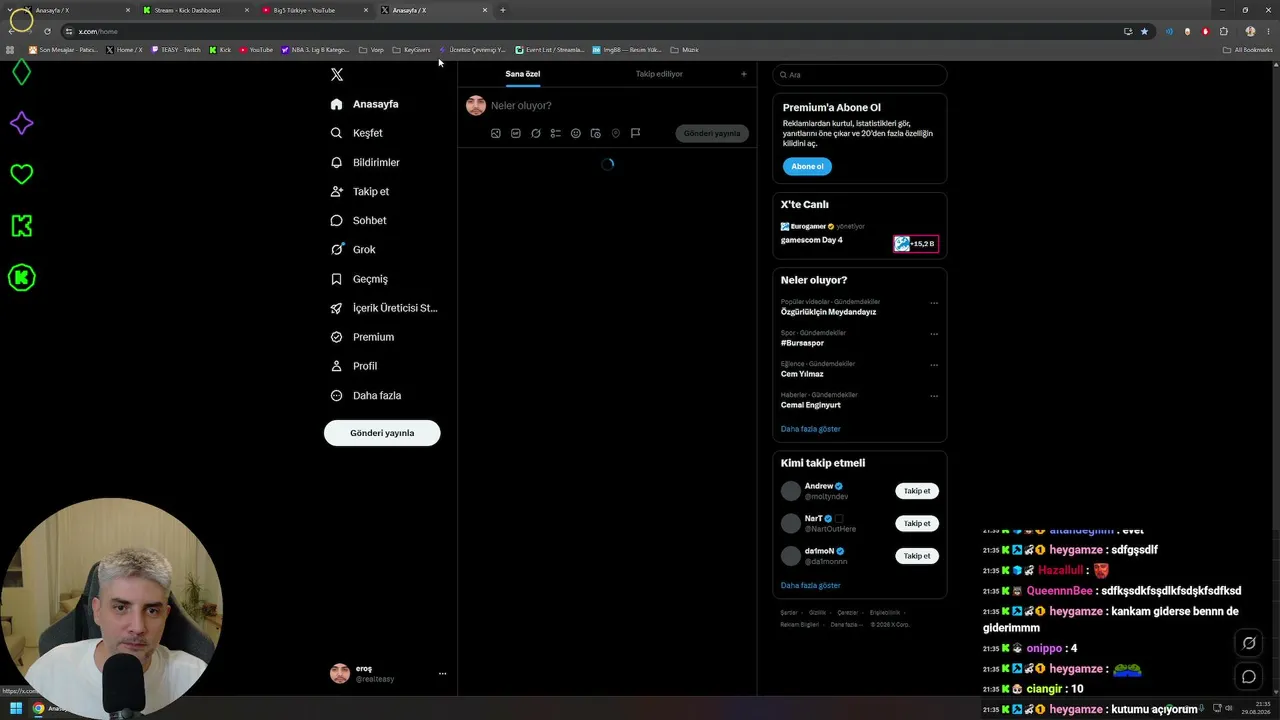The image size is (1280, 720).
Task: Open Andrew's profile avatar
Action: click(x=791, y=491)
